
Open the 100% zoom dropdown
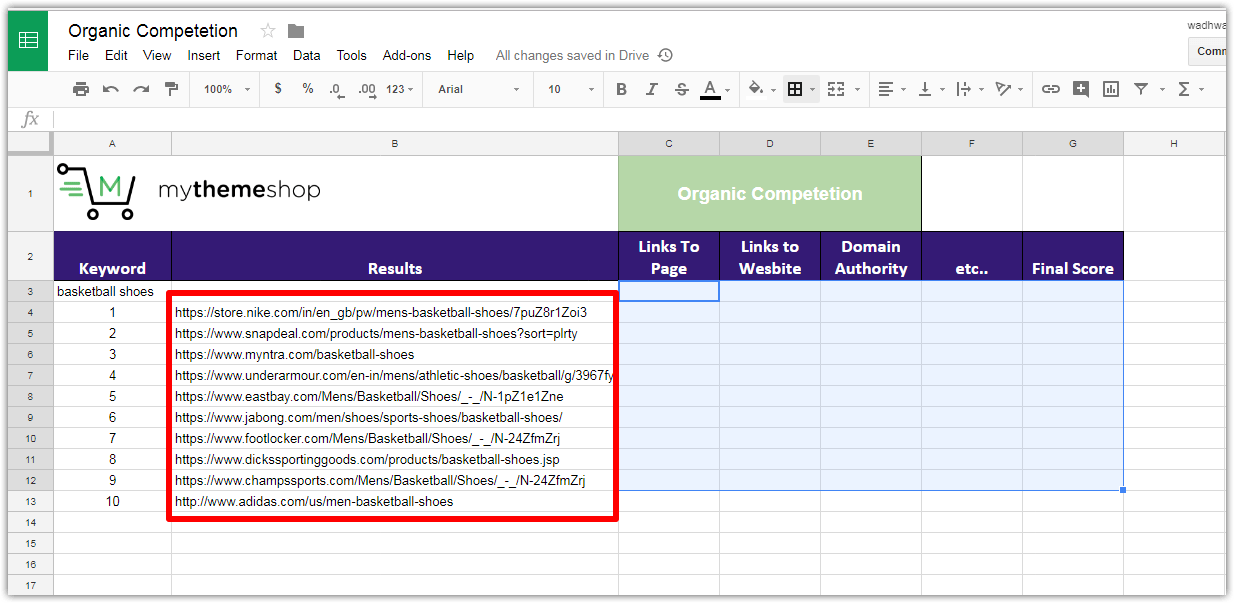[228, 89]
